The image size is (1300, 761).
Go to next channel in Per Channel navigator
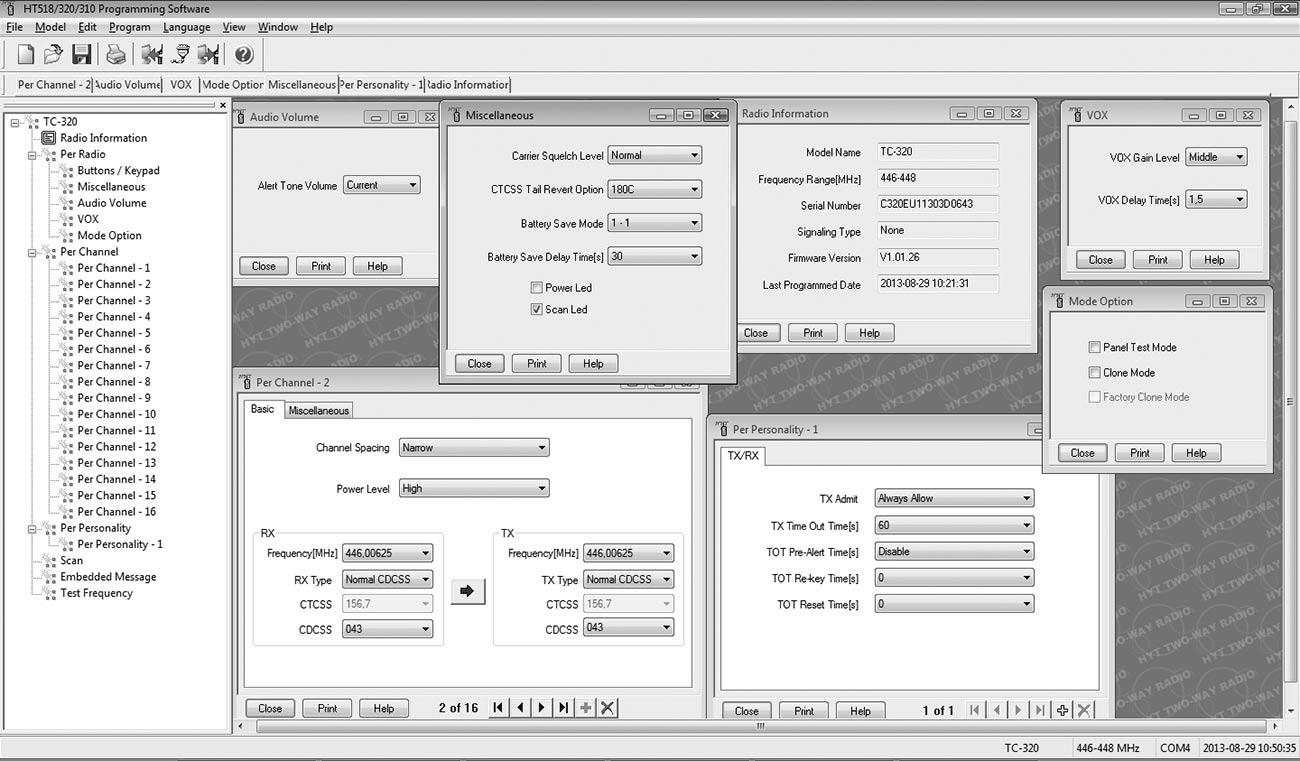click(x=541, y=708)
